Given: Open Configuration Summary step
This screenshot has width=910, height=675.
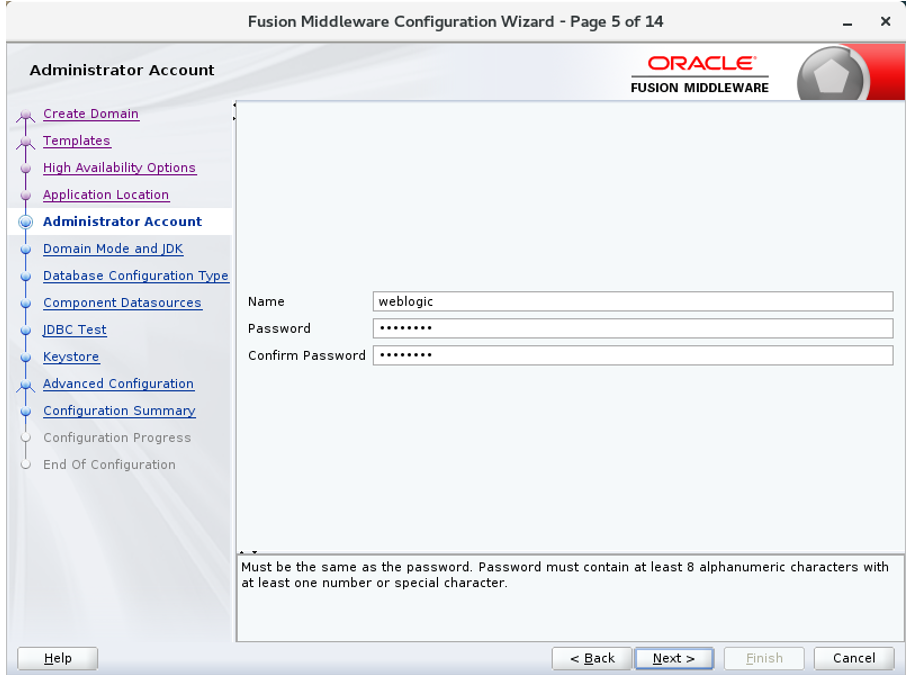Looking at the screenshot, I should [x=120, y=411].
